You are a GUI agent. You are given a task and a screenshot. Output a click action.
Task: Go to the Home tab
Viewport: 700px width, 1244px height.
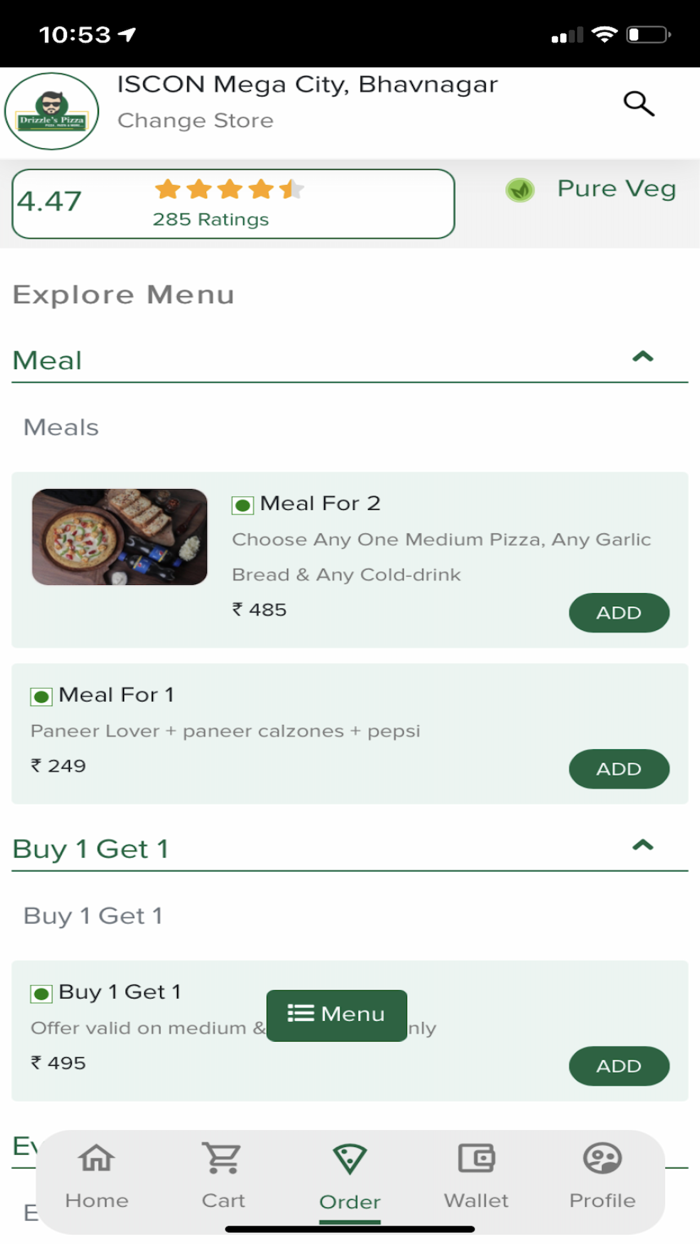tap(96, 1176)
